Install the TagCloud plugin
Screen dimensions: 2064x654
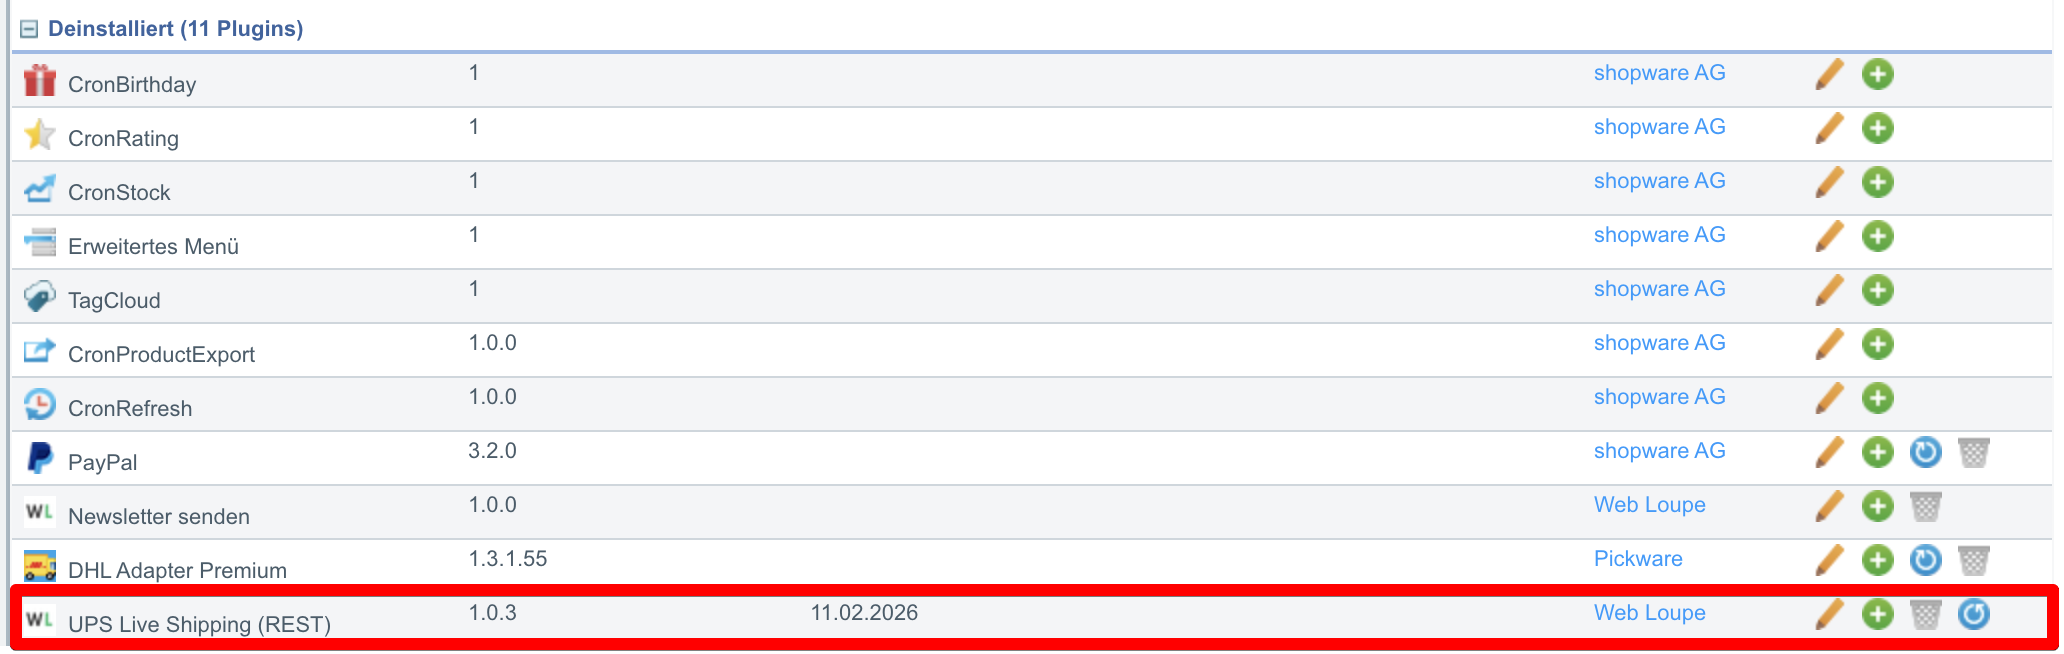pos(1877,290)
